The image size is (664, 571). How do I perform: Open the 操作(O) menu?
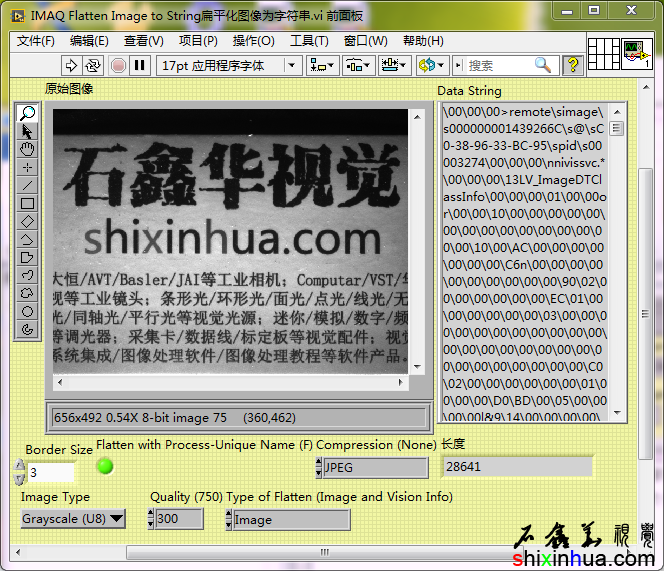[x=254, y=41]
